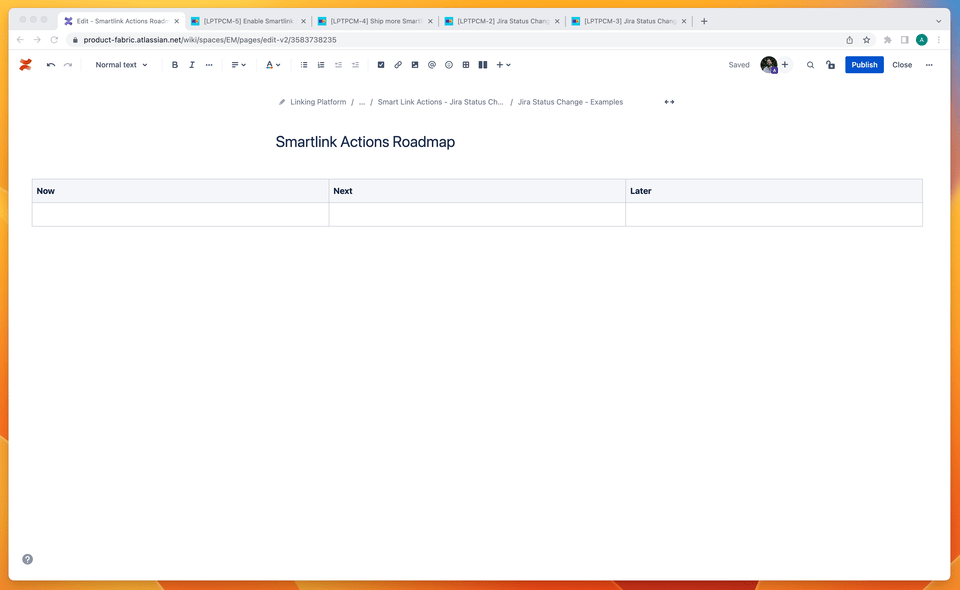Click the Next table header cell
Screen dimensions: 960x590
[x=477, y=191]
